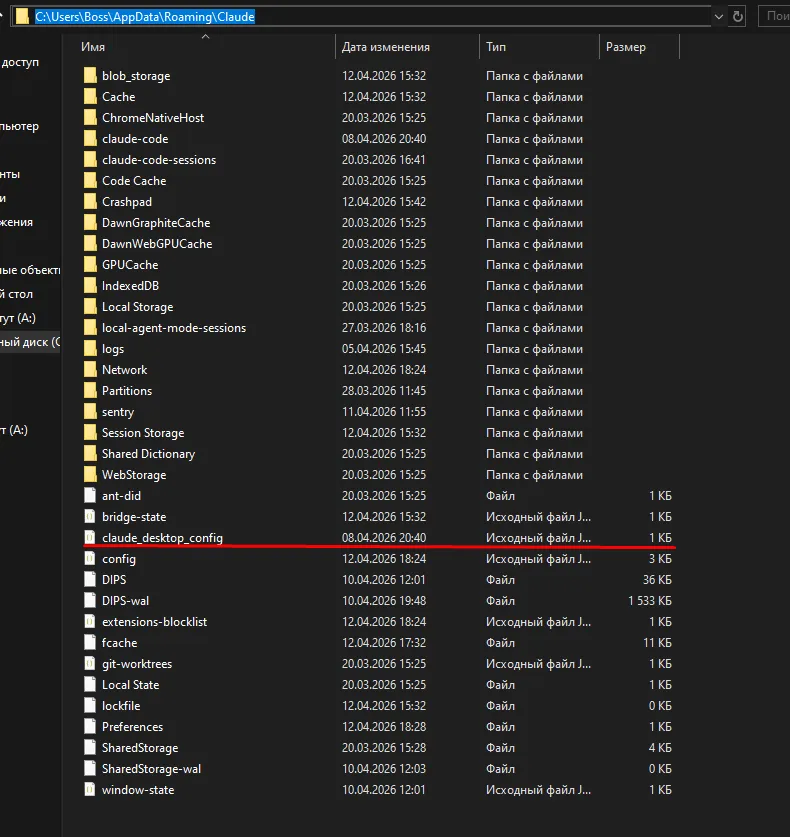This screenshot has height=837, width=790.
Task: Open the computer entry ending 'пьютер'
Action: tap(20, 126)
